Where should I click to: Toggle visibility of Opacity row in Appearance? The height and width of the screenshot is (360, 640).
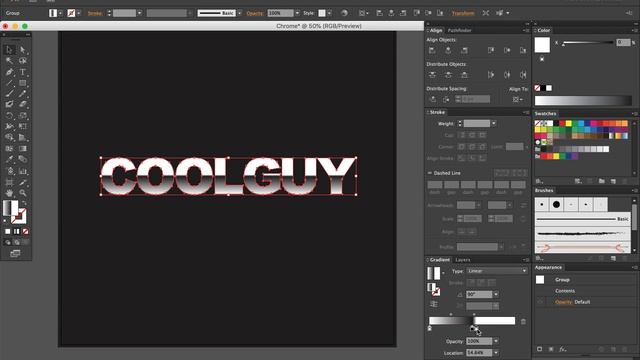[540, 302]
